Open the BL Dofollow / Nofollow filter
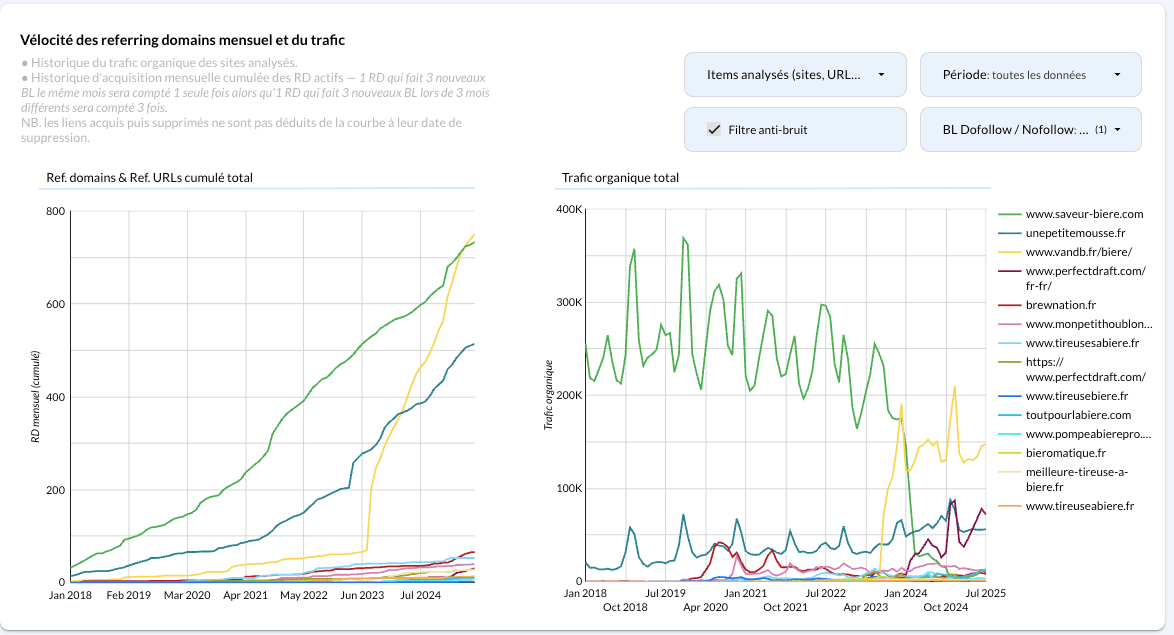1174x635 pixels. pyautogui.click(x=1030, y=130)
